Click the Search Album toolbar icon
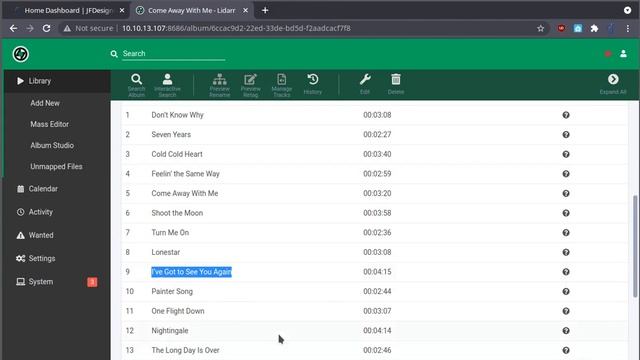 [x=136, y=85]
